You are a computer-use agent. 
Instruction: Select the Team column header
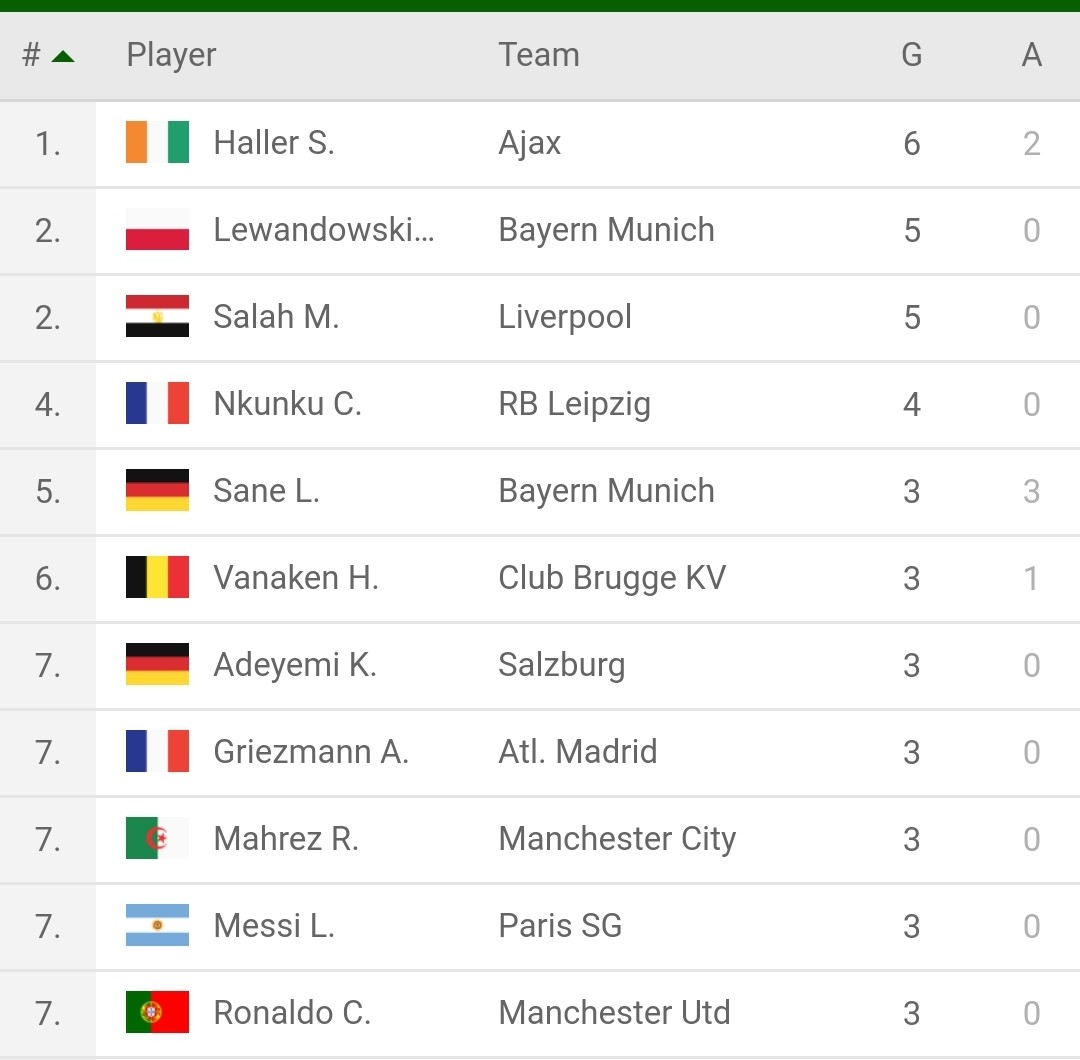[x=539, y=54]
